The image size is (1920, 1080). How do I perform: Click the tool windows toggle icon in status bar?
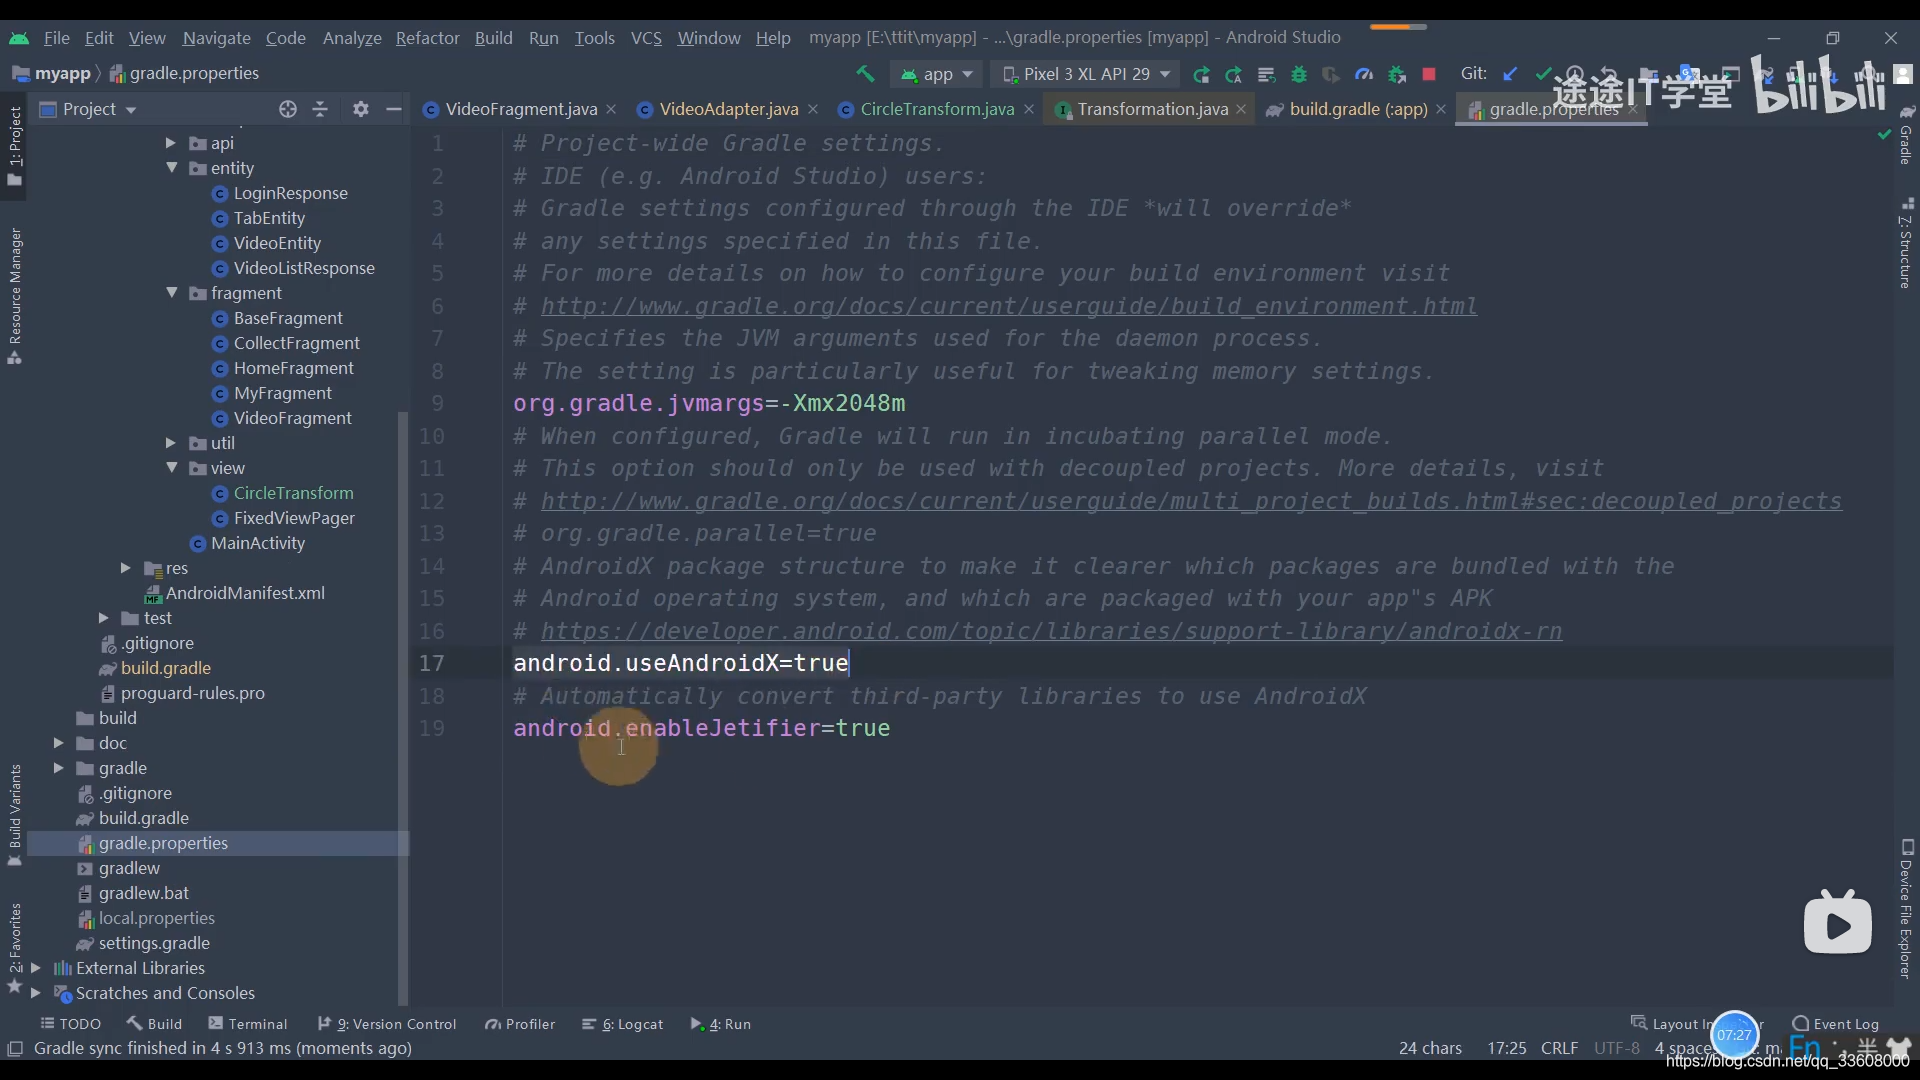(x=15, y=1048)
